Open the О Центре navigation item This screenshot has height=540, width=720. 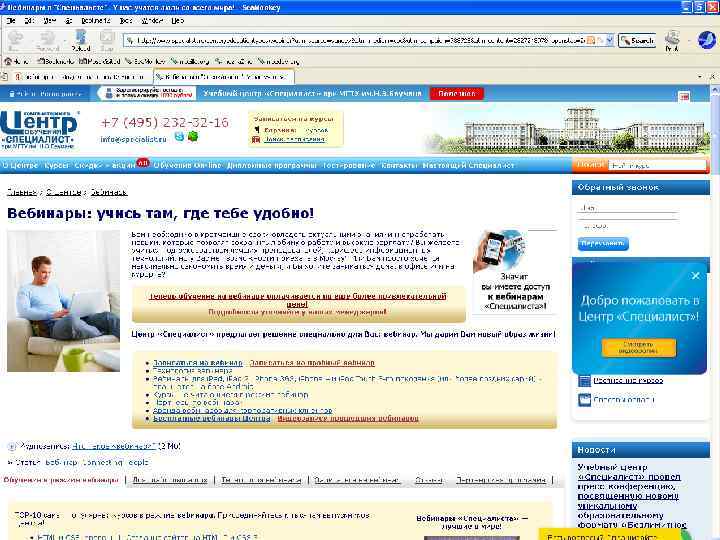click(x=19, y=165)
